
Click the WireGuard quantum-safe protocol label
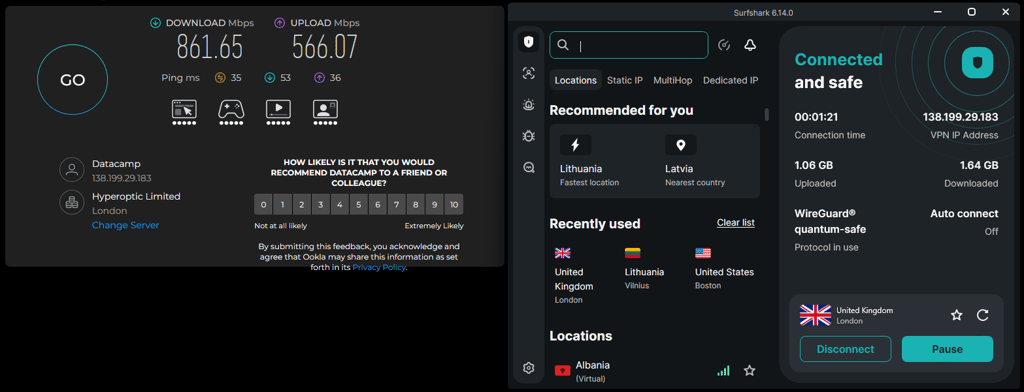tap(831, 221)
